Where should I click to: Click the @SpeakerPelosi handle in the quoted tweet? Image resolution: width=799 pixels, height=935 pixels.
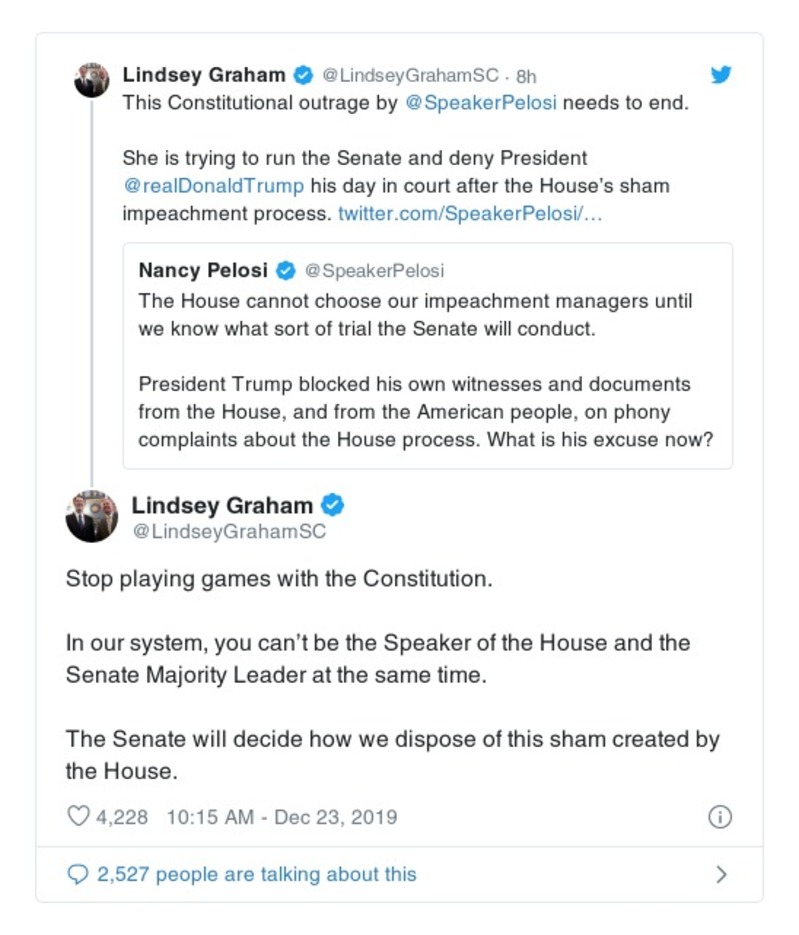click(374, 271)
